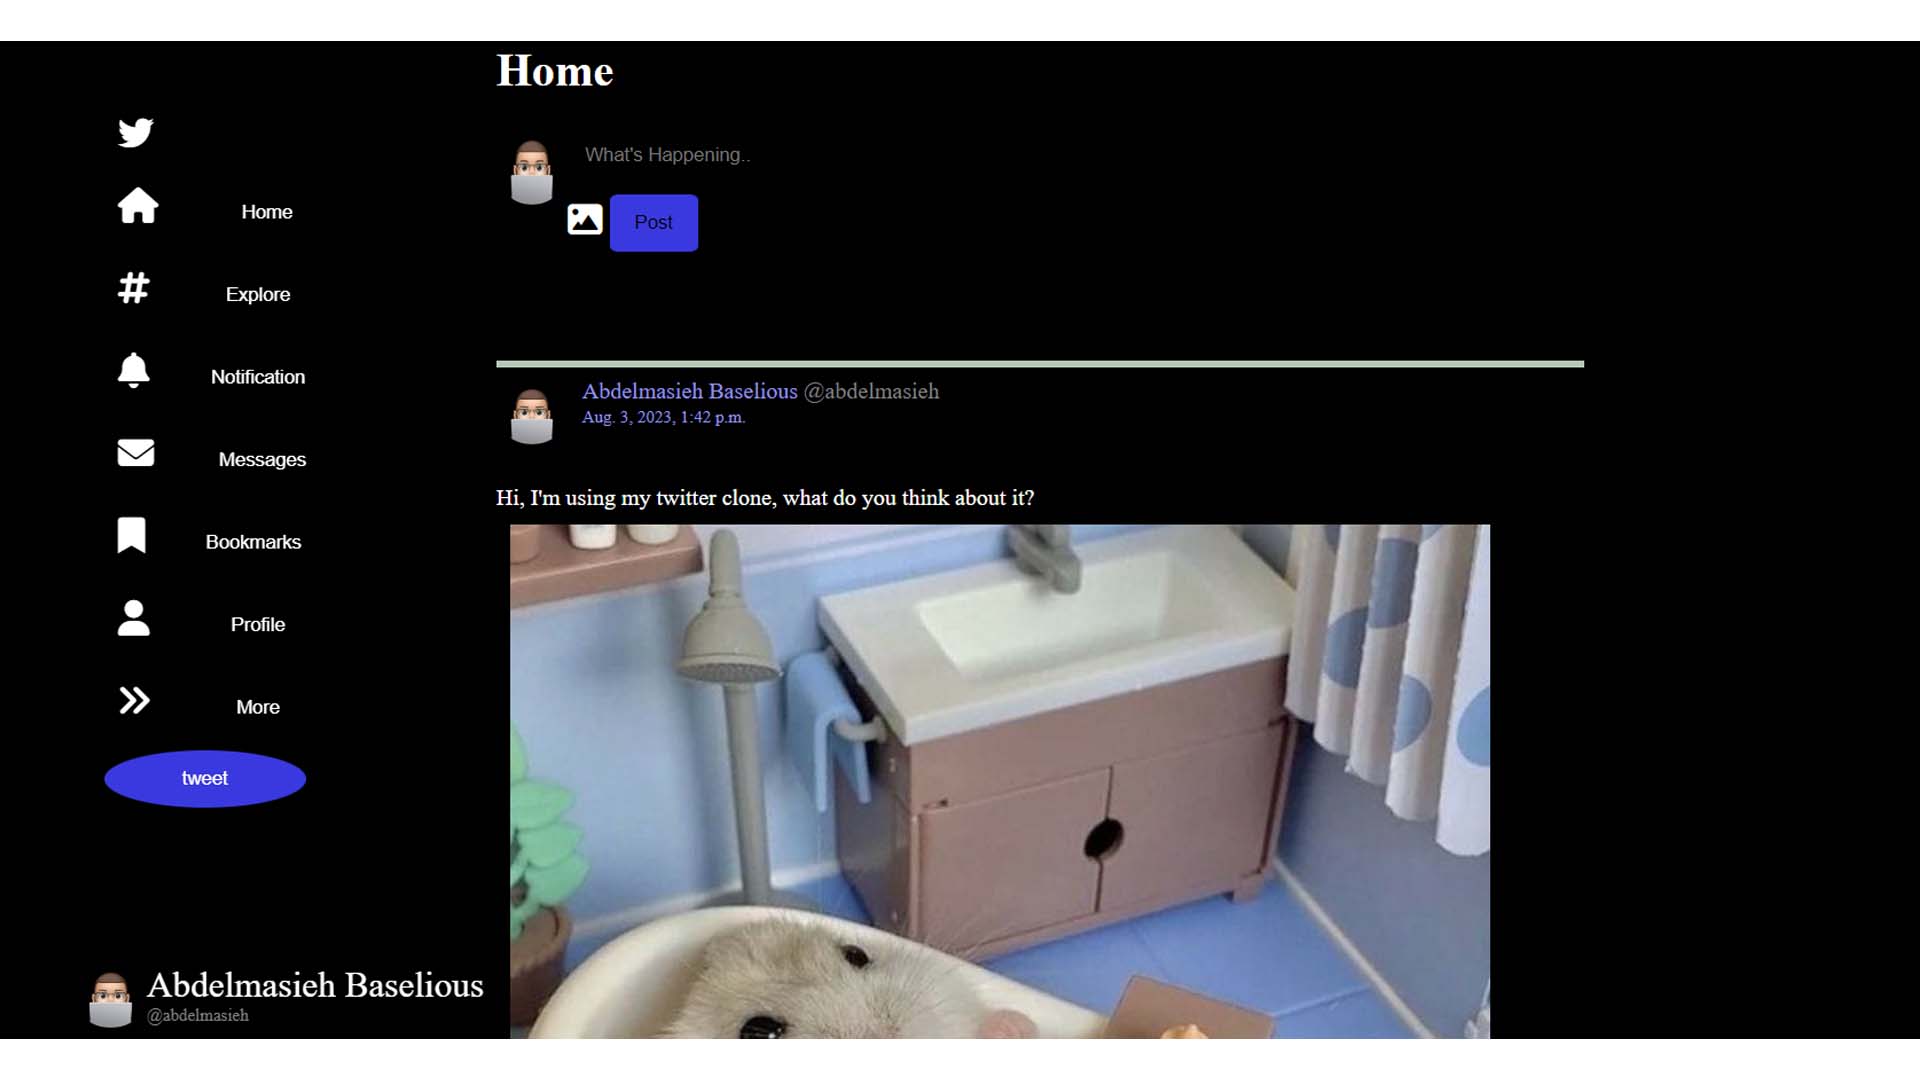The height and width of the screenshot is (1080, 1920).
Task: Select the Explore menu item
Action: coord(257,294)
